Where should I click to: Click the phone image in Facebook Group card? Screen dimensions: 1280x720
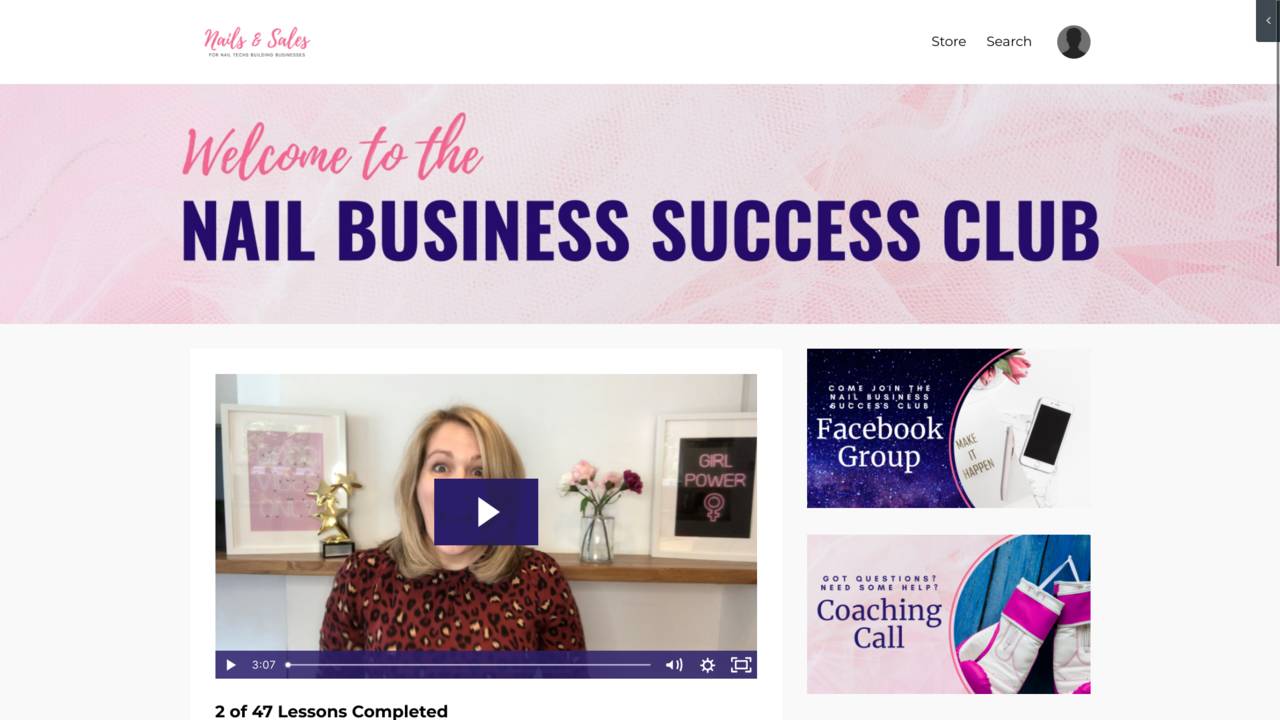pos(1040,435)
